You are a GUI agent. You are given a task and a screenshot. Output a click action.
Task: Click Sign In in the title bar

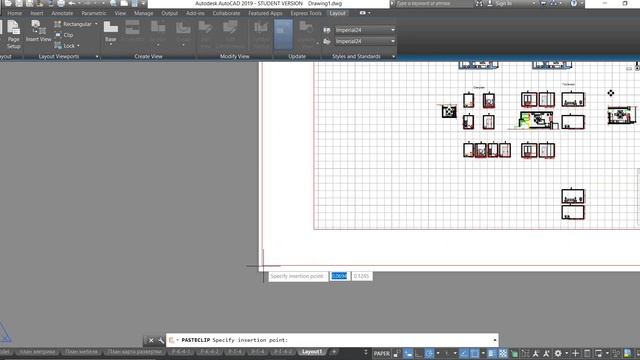coord(504,4)
